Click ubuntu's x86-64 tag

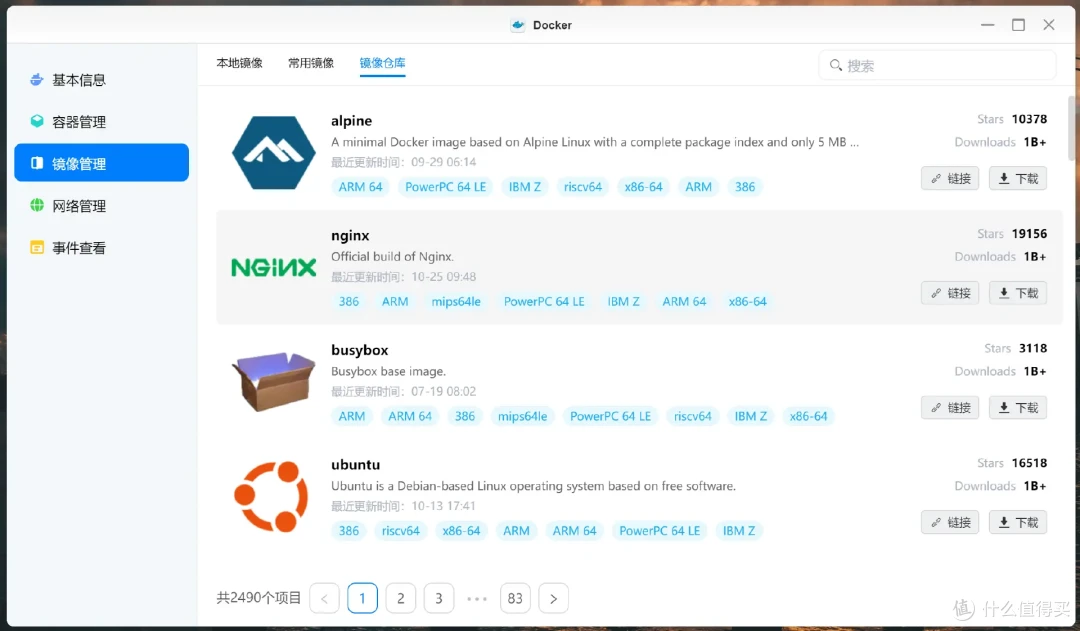click(461, 530)
